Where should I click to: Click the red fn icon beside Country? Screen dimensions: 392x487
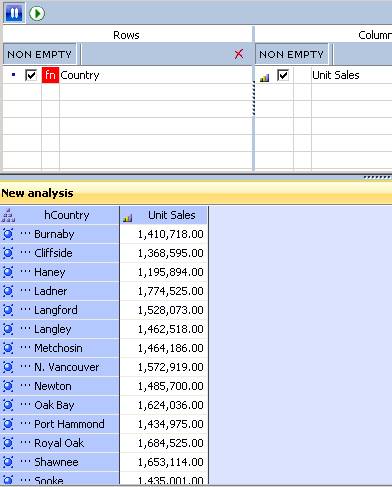(50, 75)
